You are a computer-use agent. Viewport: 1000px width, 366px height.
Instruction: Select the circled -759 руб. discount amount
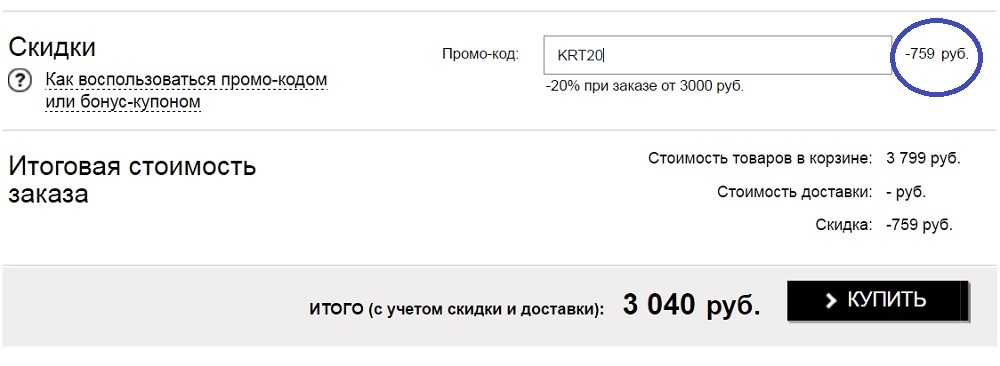(936, 54)
